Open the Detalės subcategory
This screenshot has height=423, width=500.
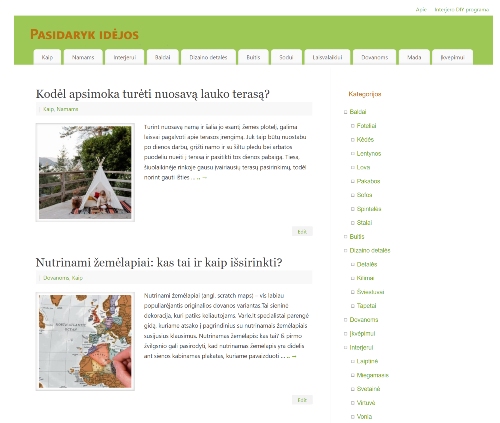(367, 264)
